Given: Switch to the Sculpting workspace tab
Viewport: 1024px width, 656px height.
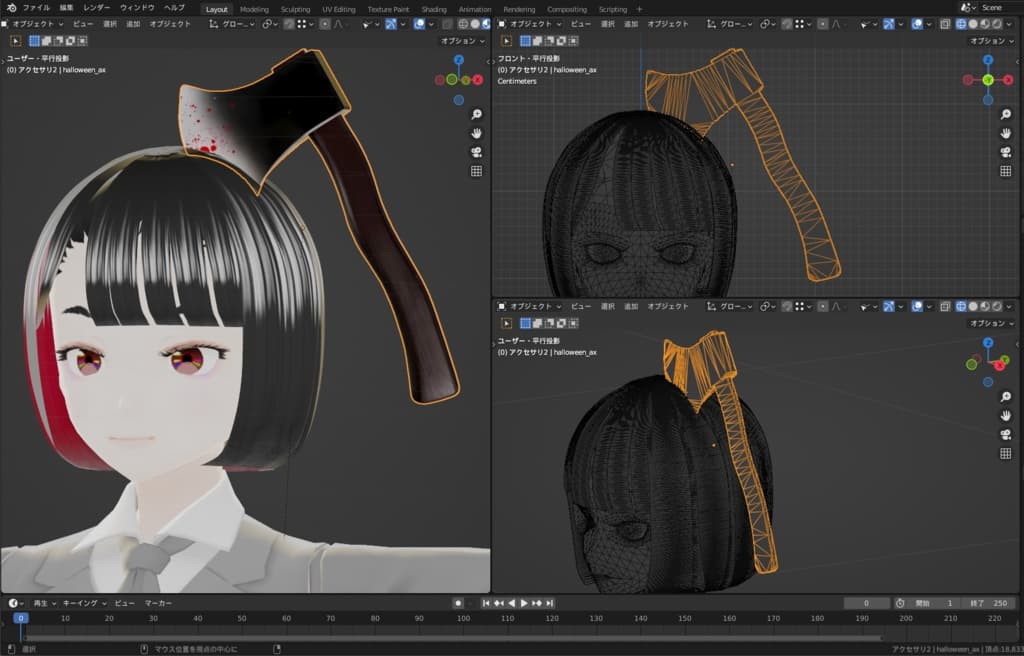Looking at the screenshot, I should [x=295, y=9].
